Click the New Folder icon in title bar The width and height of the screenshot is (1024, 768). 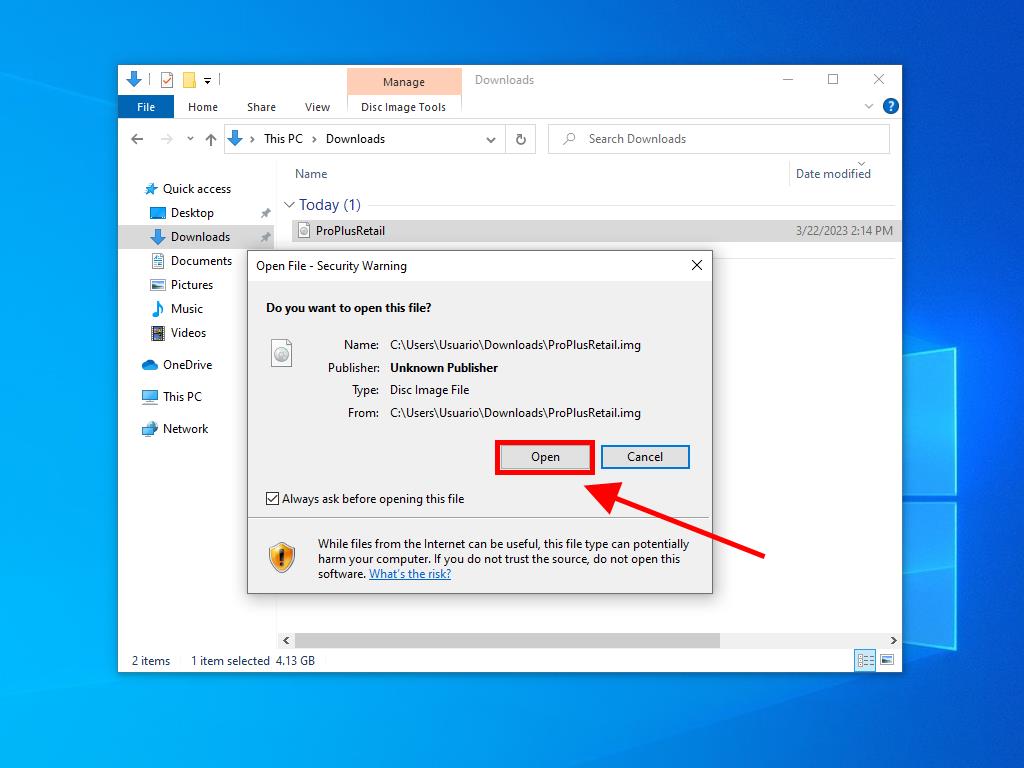coord(188,80)
